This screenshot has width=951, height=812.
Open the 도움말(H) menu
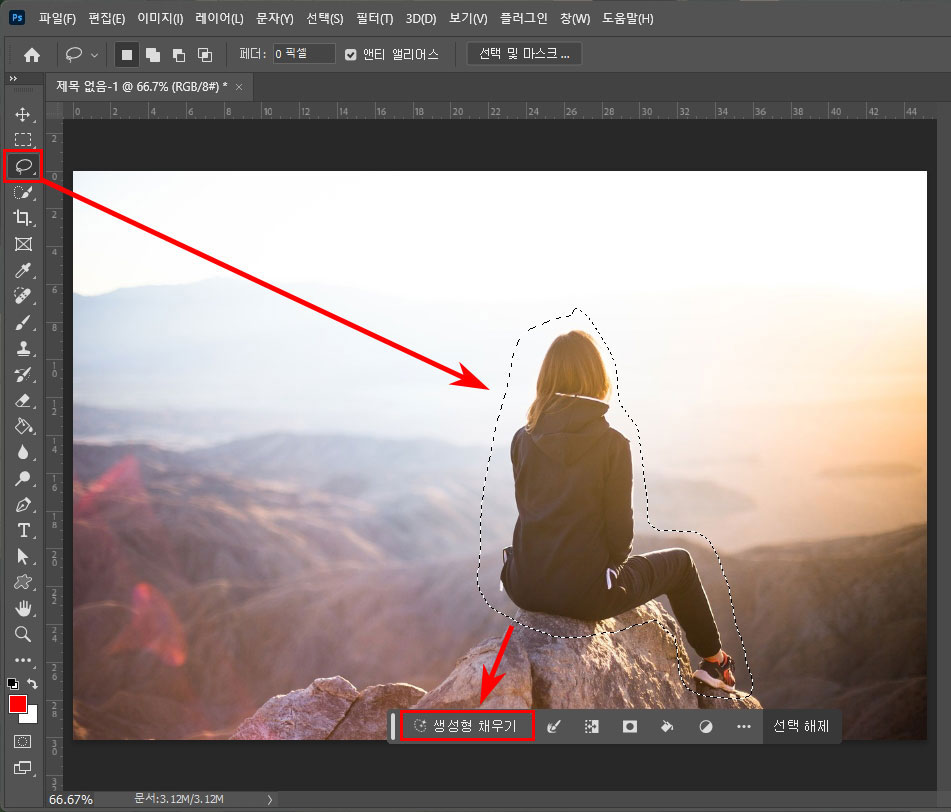click(628, 19)
